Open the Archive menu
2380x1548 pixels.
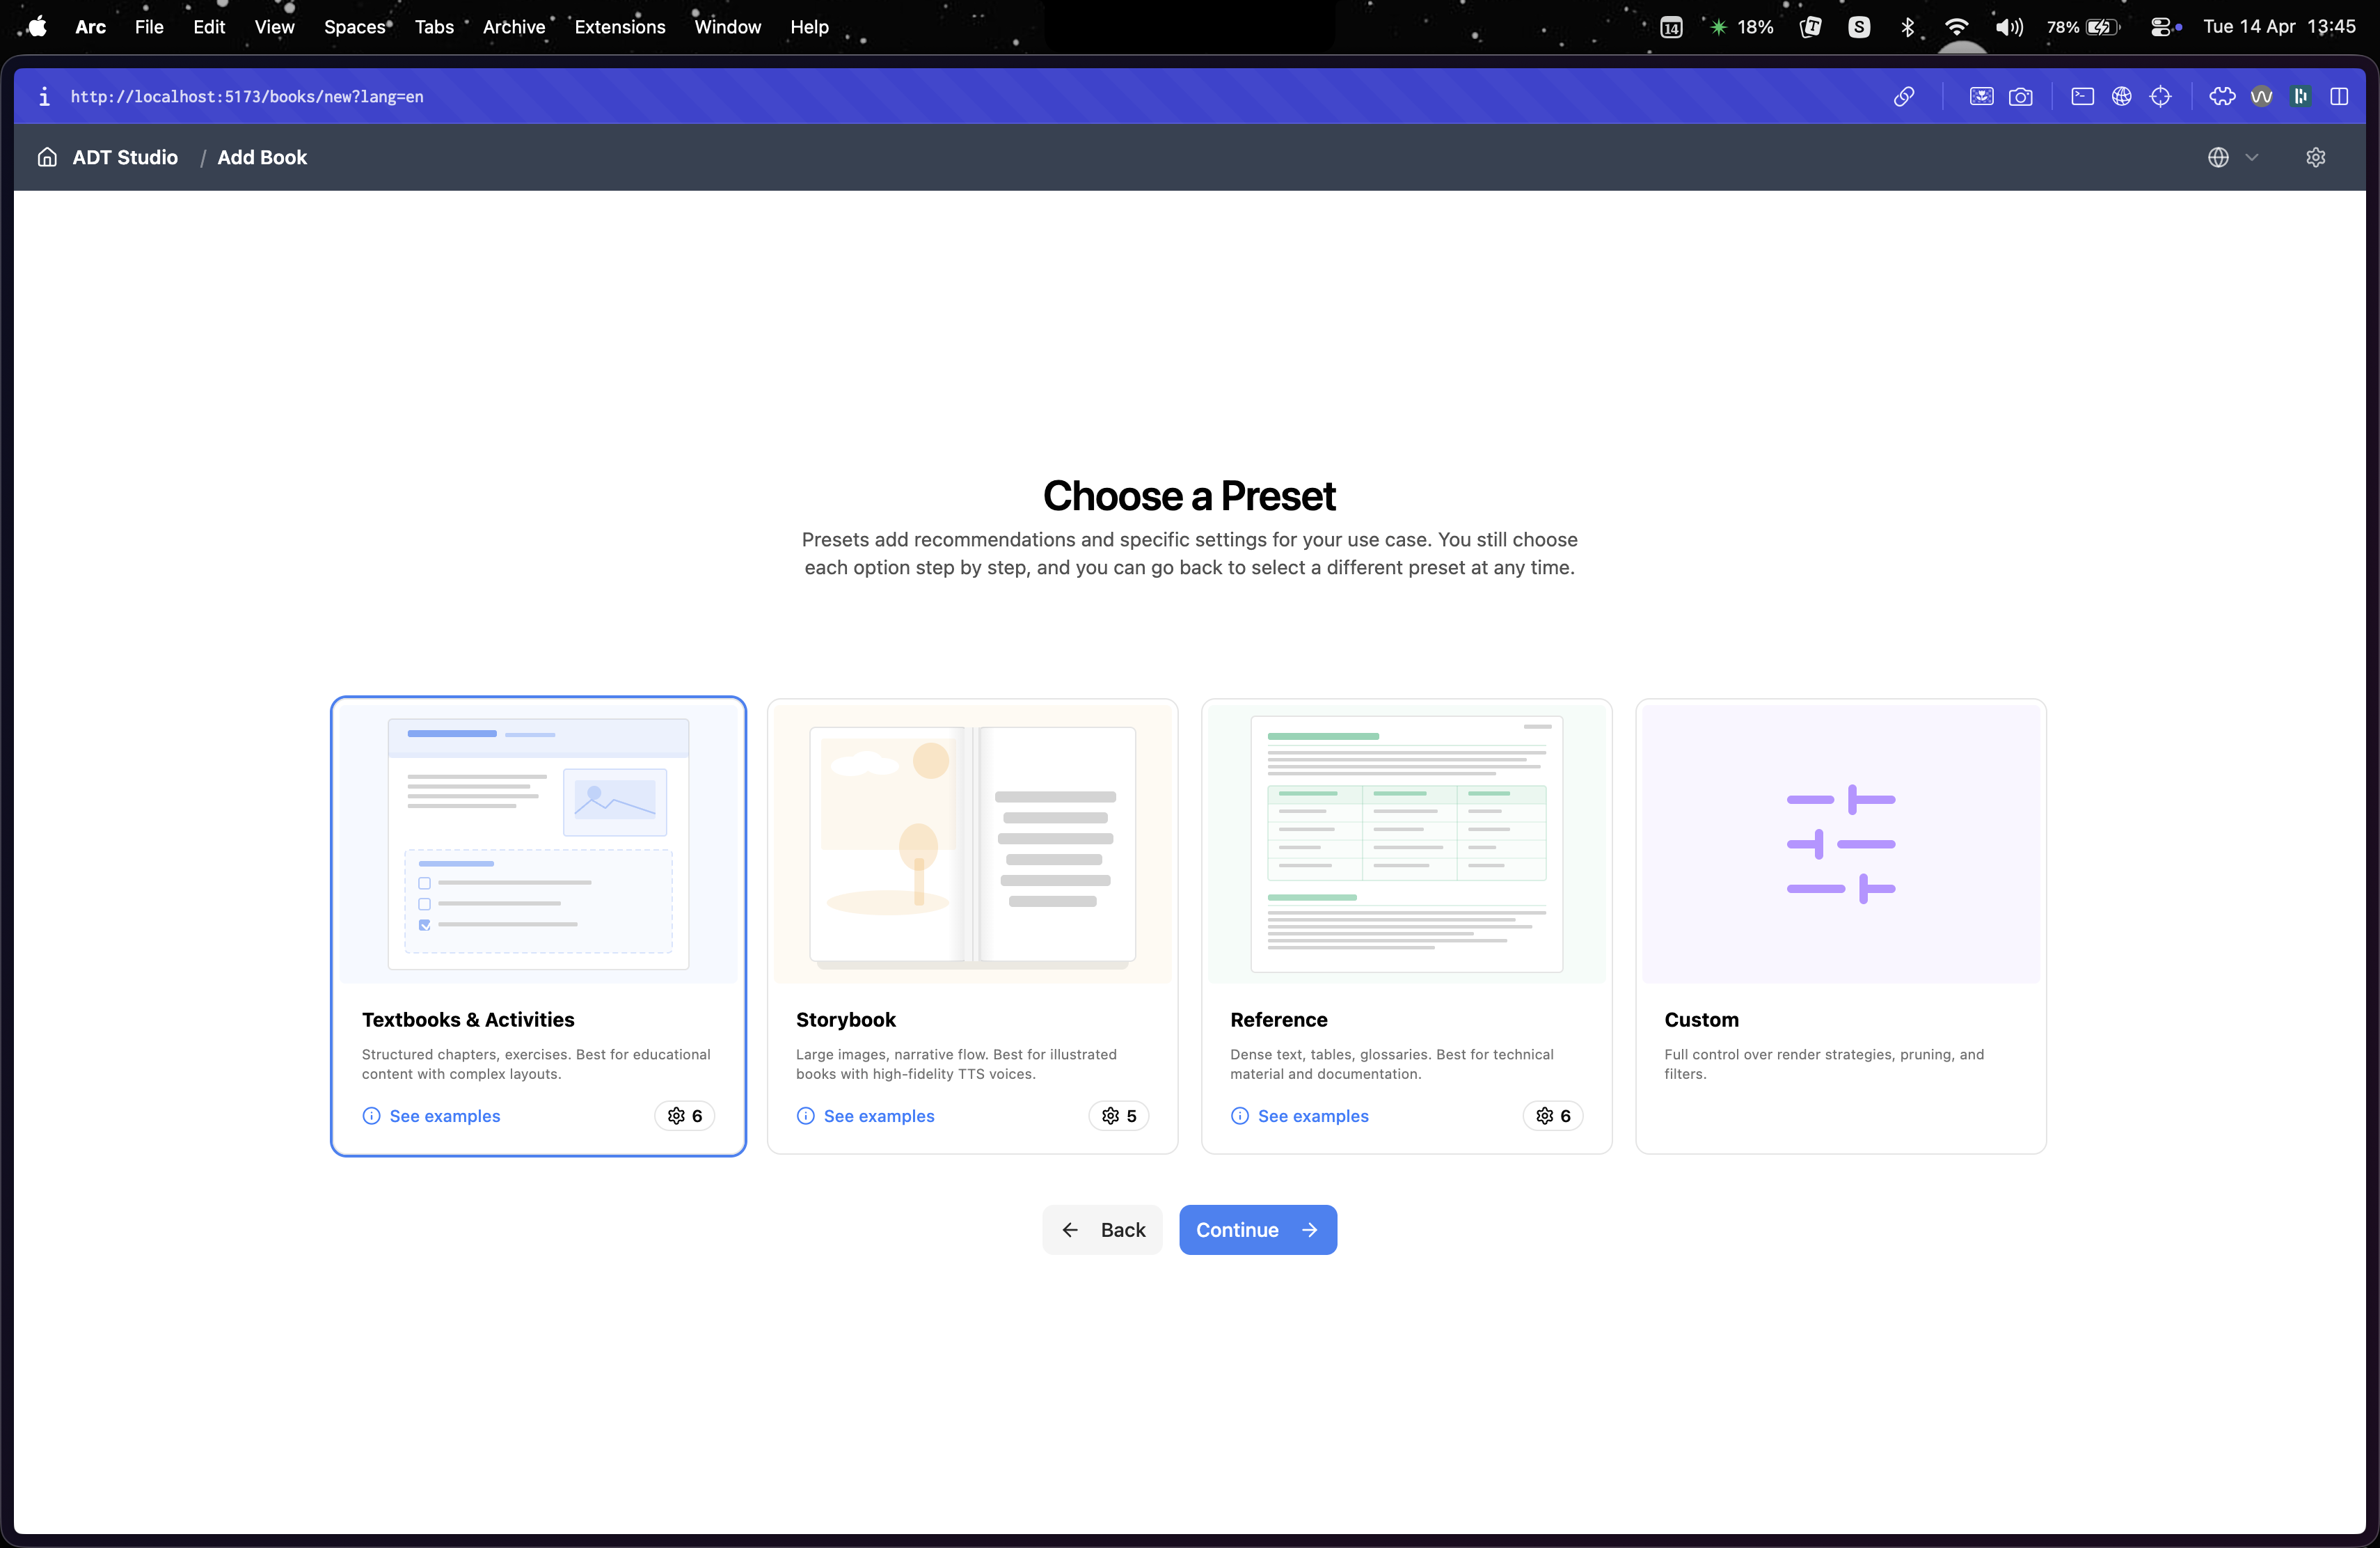tap(514, 27)
